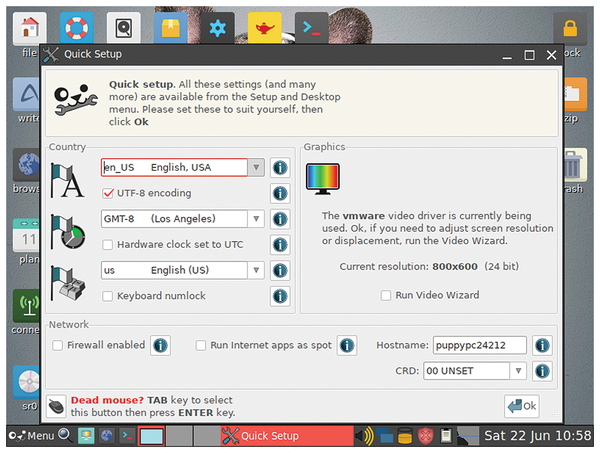Click the taskbar volume speaker icon
This screenshot has width=600, height=453.
[x=364, y=436]
